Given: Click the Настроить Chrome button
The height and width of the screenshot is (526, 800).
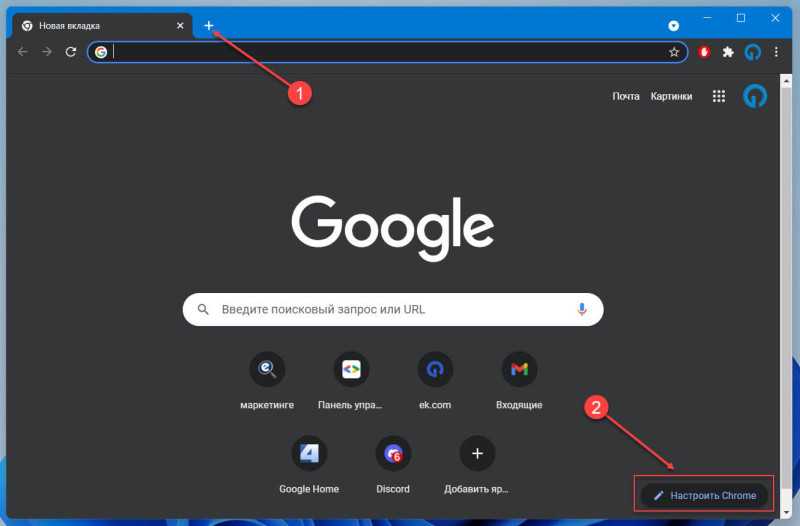Looking at the screenshot, I should (705, 495).
